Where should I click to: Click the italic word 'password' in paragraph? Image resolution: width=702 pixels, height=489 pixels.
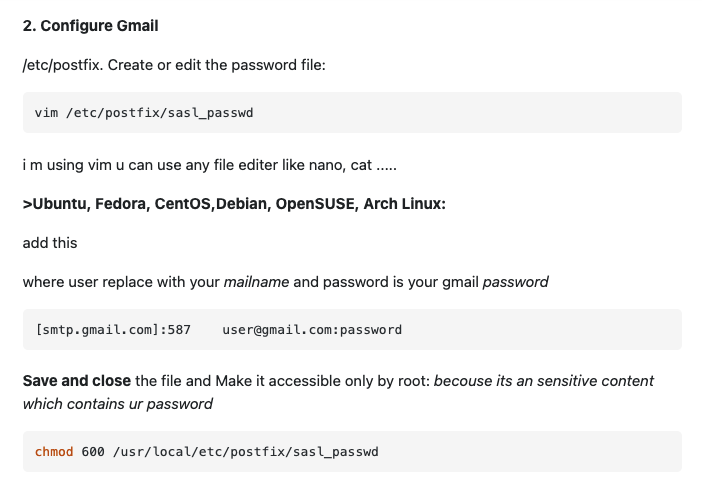(515, 282)
